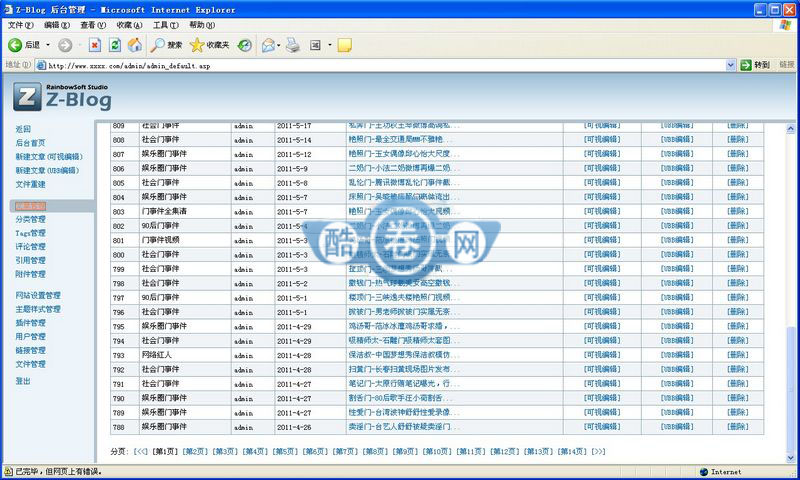This screenshot has width=800, height=480.
Task: Click the [>>] last page link
Action: click(x=598, y=451)
